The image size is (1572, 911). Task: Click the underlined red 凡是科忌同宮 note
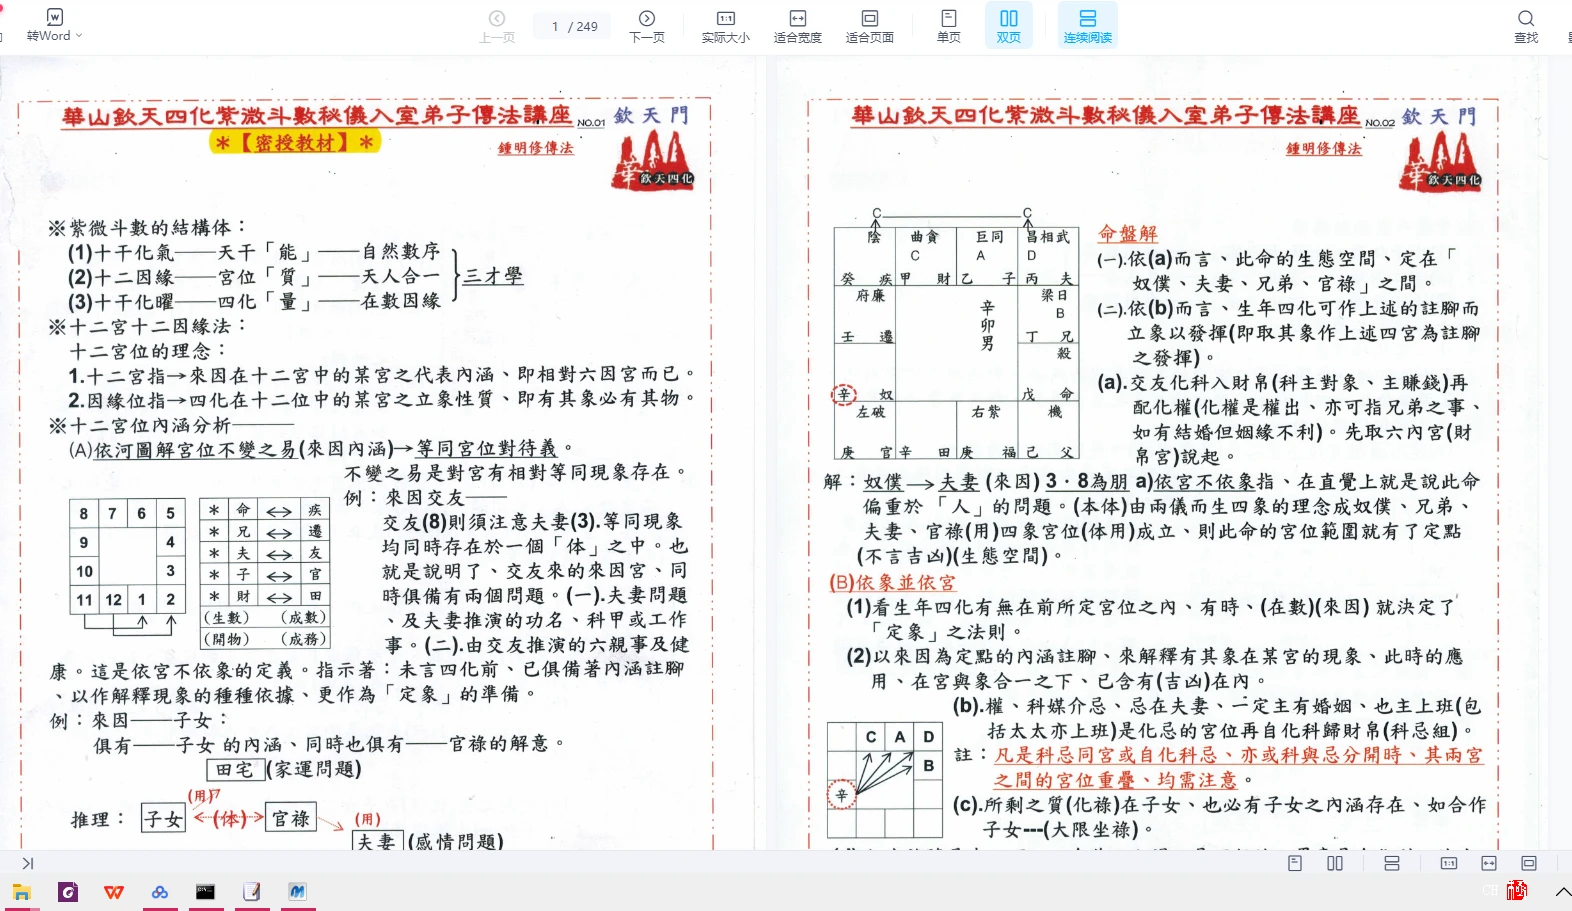point(1238,767)
